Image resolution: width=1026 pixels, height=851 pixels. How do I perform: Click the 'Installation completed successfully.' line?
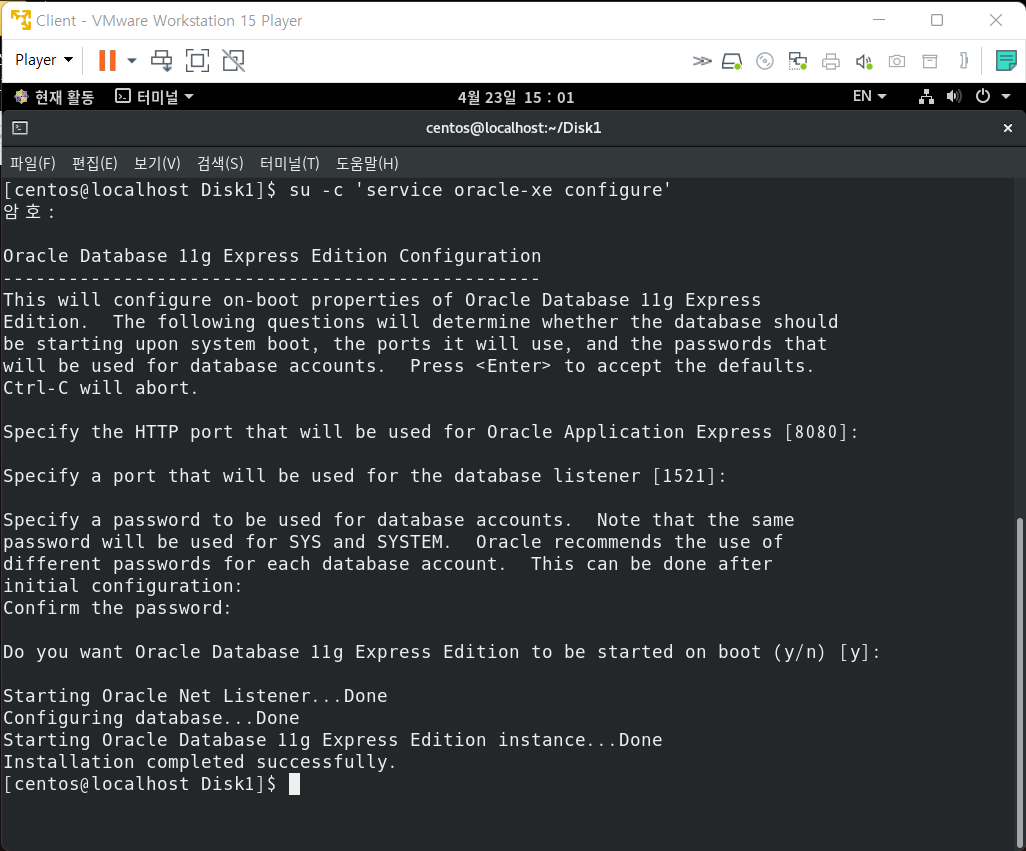[200, 762]
